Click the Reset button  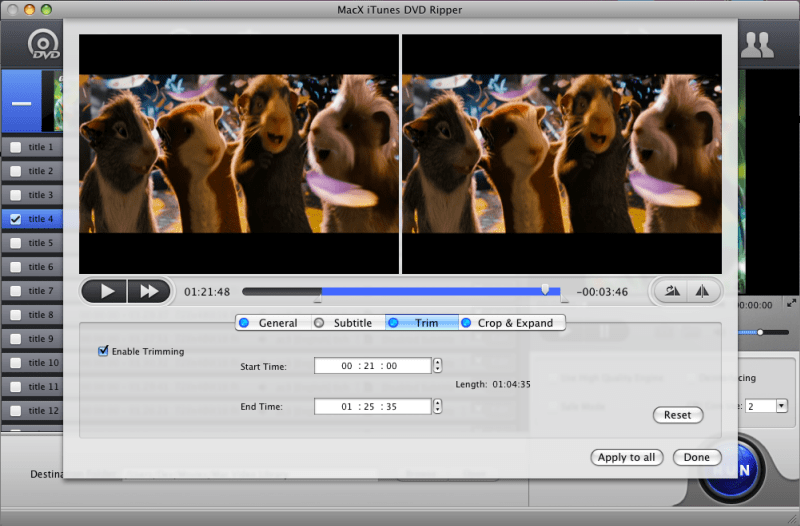point(678,415)
